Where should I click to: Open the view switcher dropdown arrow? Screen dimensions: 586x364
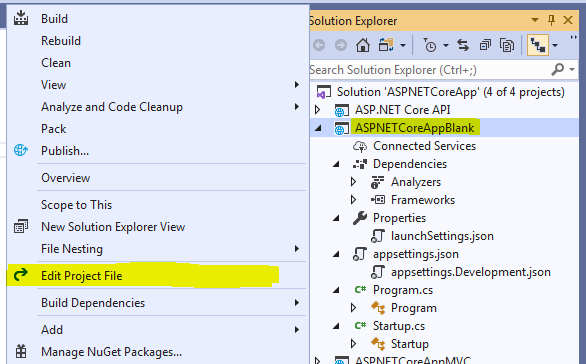(x=403, y=46)
